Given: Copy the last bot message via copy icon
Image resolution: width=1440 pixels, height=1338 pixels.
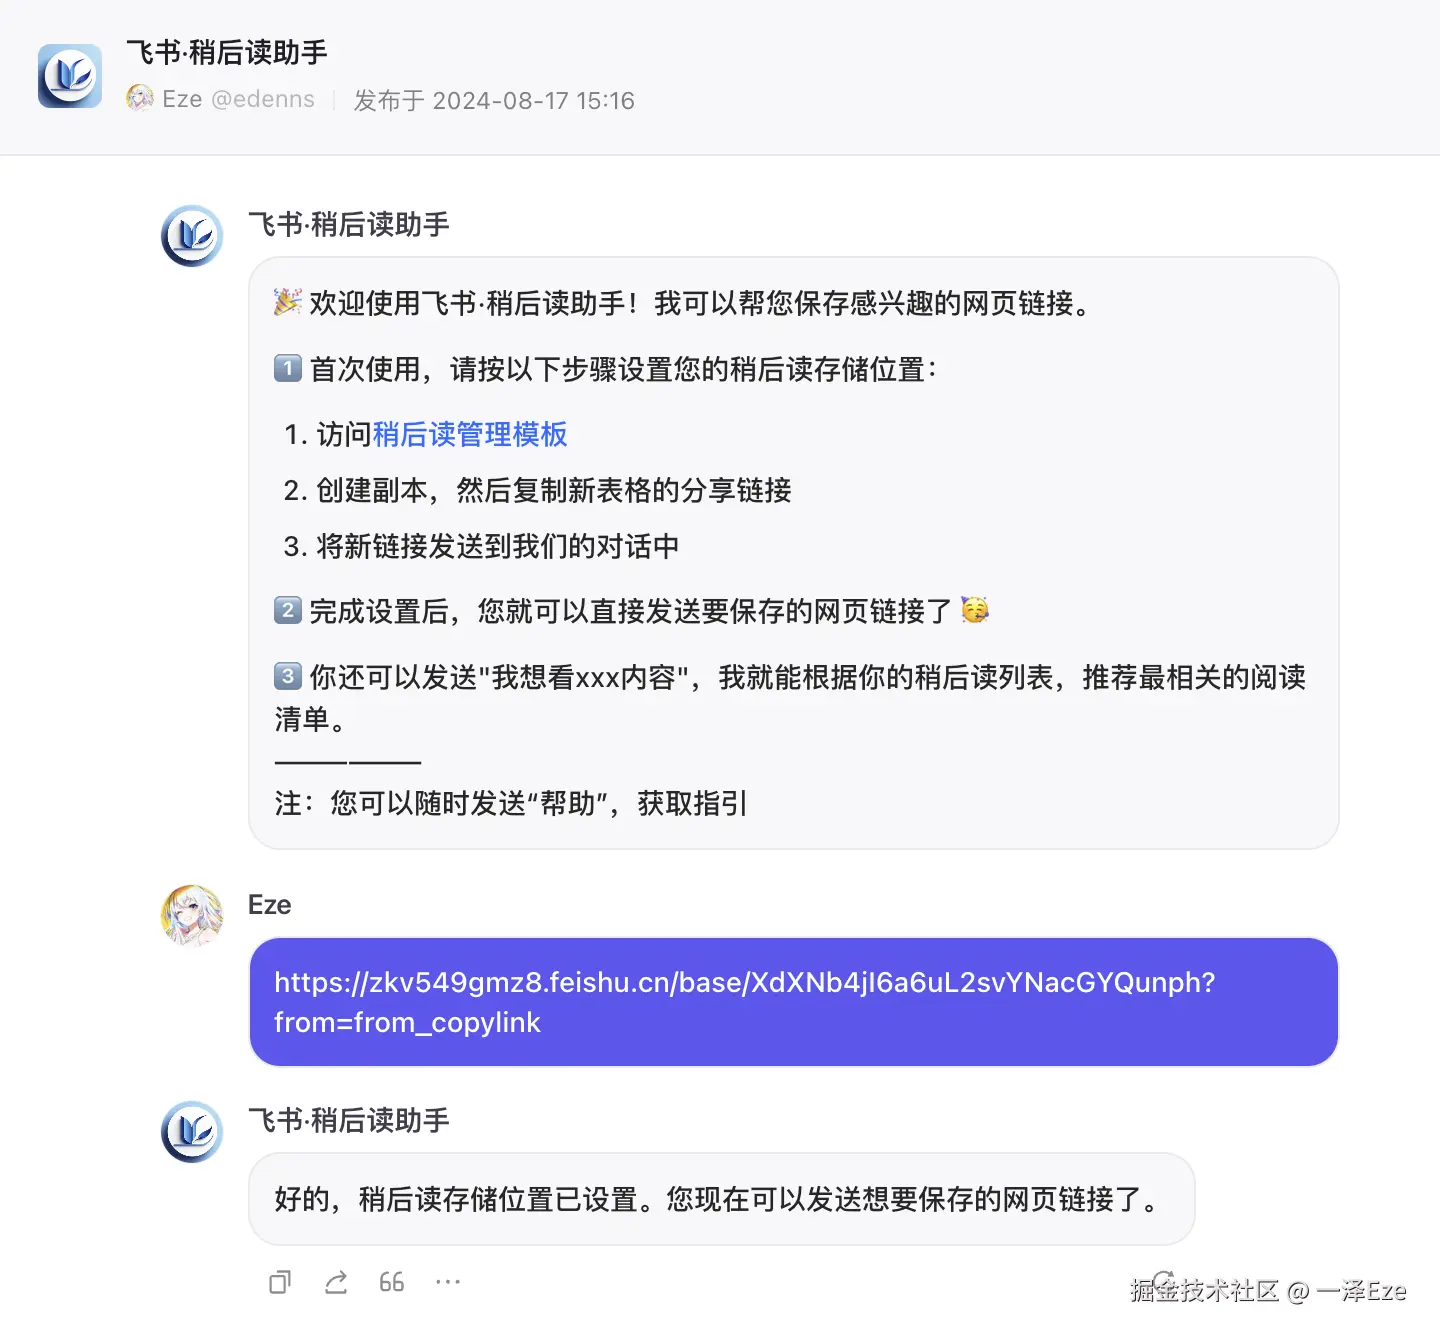Looking at the screenshot, I should tap(280, 1282).
